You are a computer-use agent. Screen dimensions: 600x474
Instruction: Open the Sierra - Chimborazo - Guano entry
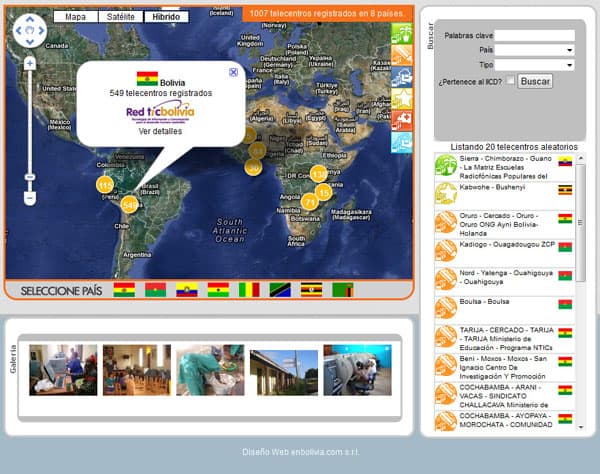pyautogui.click(x=505, y=167)
